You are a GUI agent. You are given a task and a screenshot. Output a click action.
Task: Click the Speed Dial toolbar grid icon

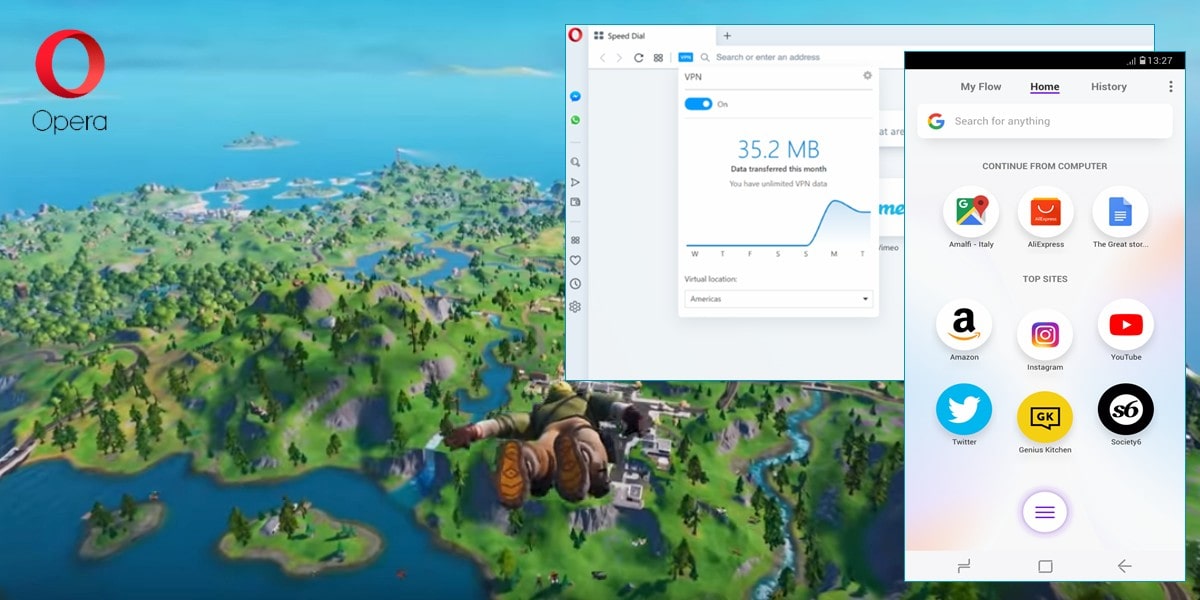point(658,58)
